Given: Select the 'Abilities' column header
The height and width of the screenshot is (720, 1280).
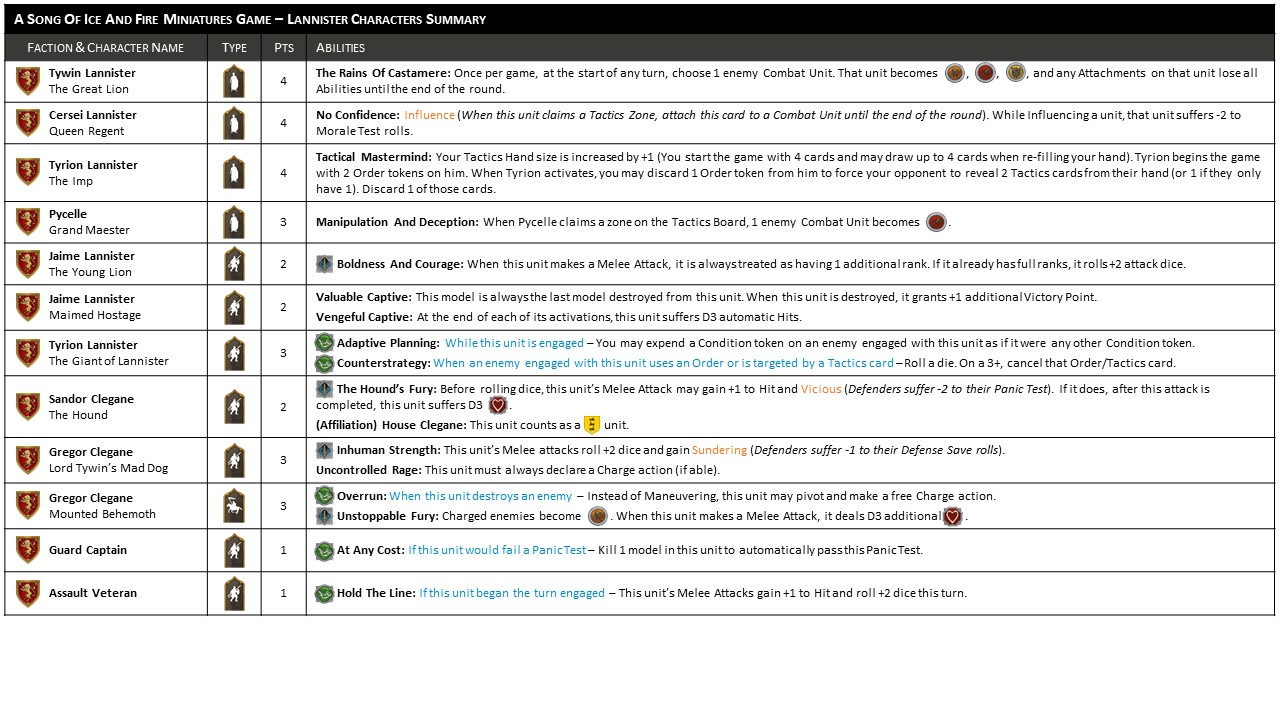Looking at the screenshot, I should (x=340, y=47).
